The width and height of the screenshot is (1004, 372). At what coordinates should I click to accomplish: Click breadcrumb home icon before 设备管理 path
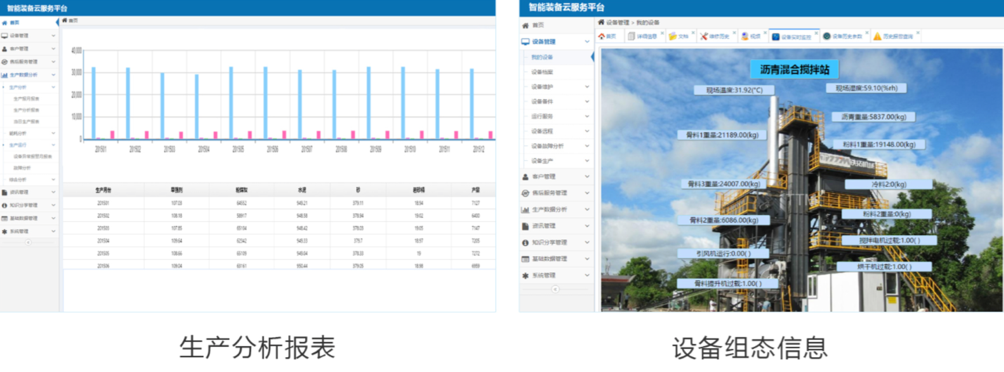(x=601, y=22)
